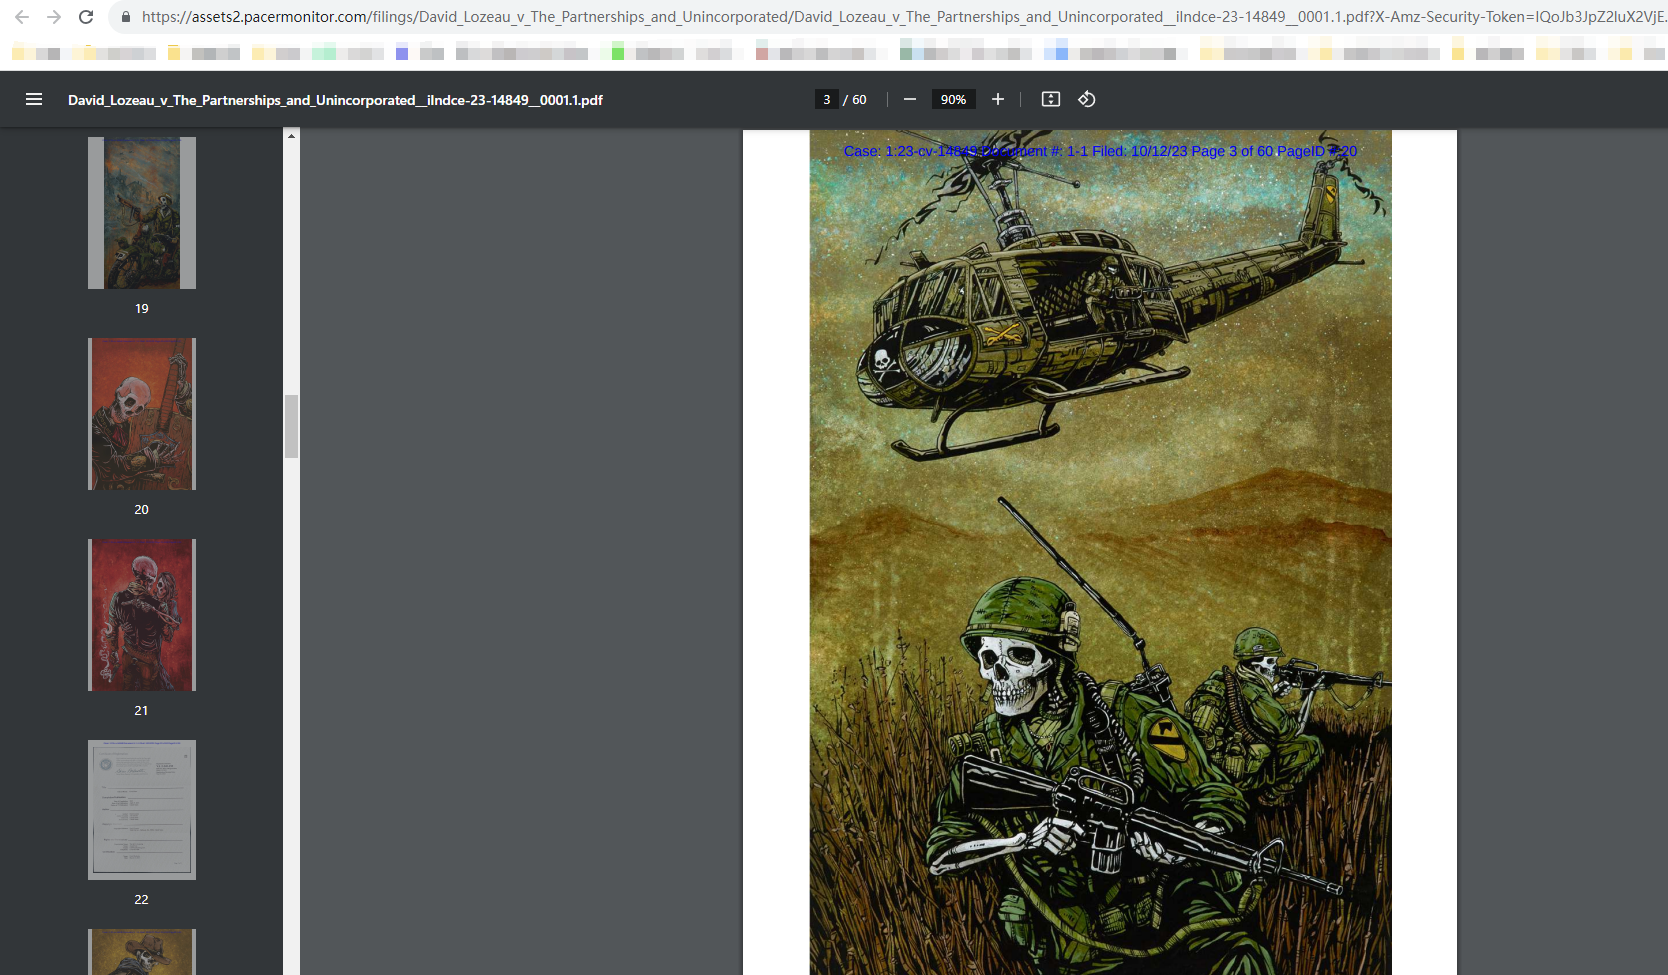Jump to page 20 thumbnail
This screenshot has width=1668, height=975.
point(142,414)
